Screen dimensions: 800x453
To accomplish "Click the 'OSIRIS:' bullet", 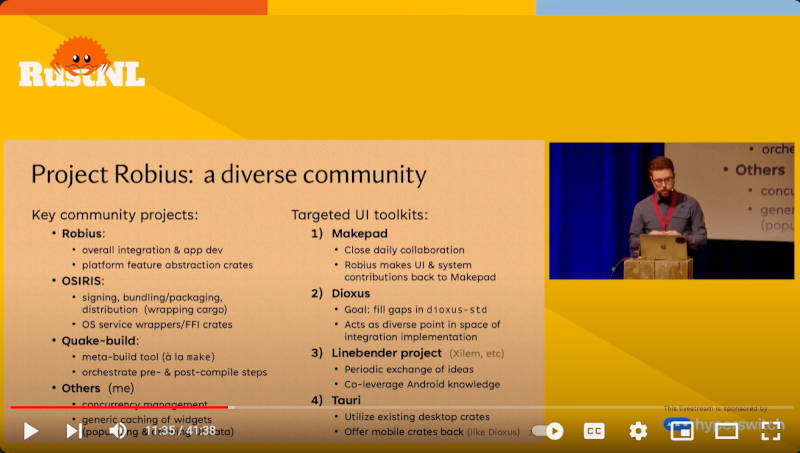I will click(83, 281).
